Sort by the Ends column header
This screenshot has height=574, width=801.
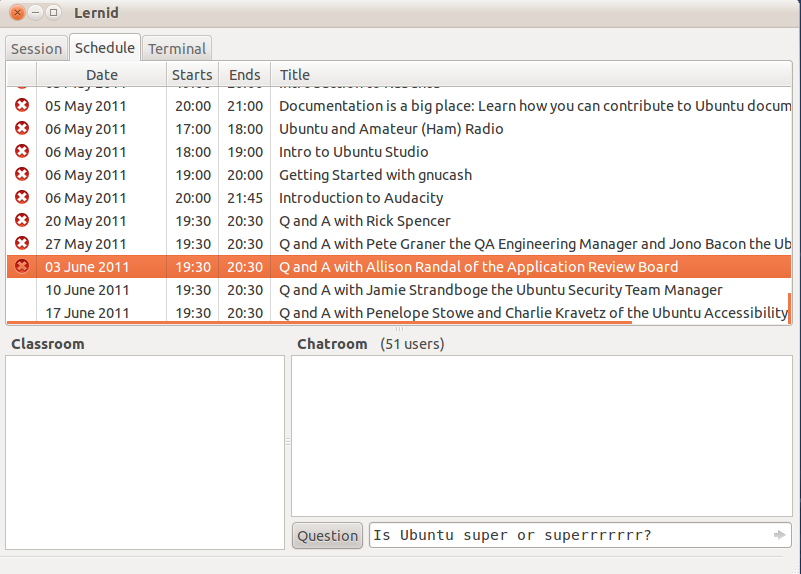245,75
